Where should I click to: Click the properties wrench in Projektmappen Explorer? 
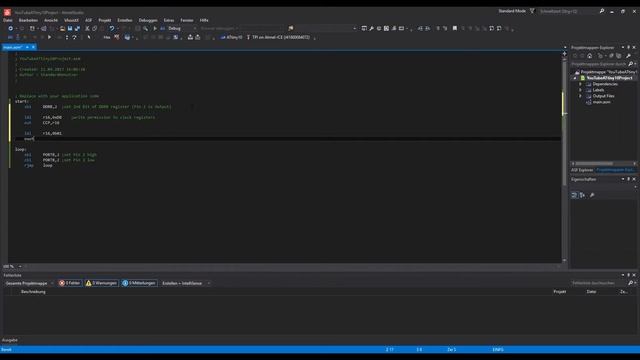pos(628,56)
